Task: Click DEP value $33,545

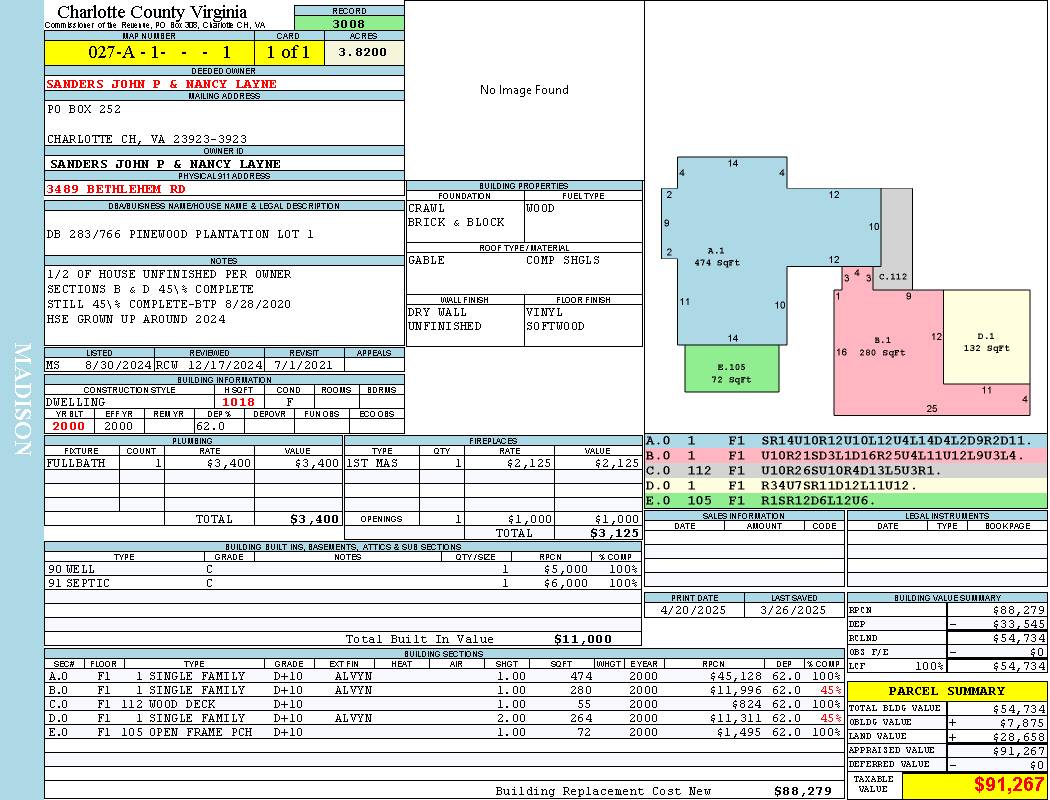Action: tap(1019, 625)
